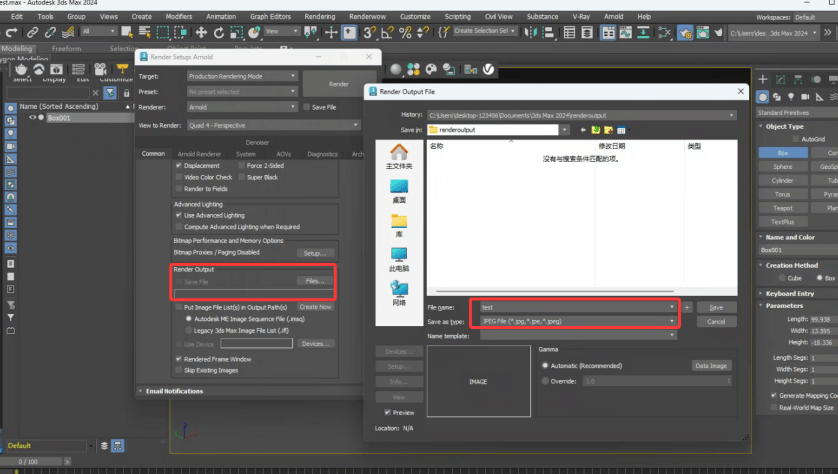This screenshot has height=474, width=838.
Task: Open the Schematic View icon
Action: point(643,33)
